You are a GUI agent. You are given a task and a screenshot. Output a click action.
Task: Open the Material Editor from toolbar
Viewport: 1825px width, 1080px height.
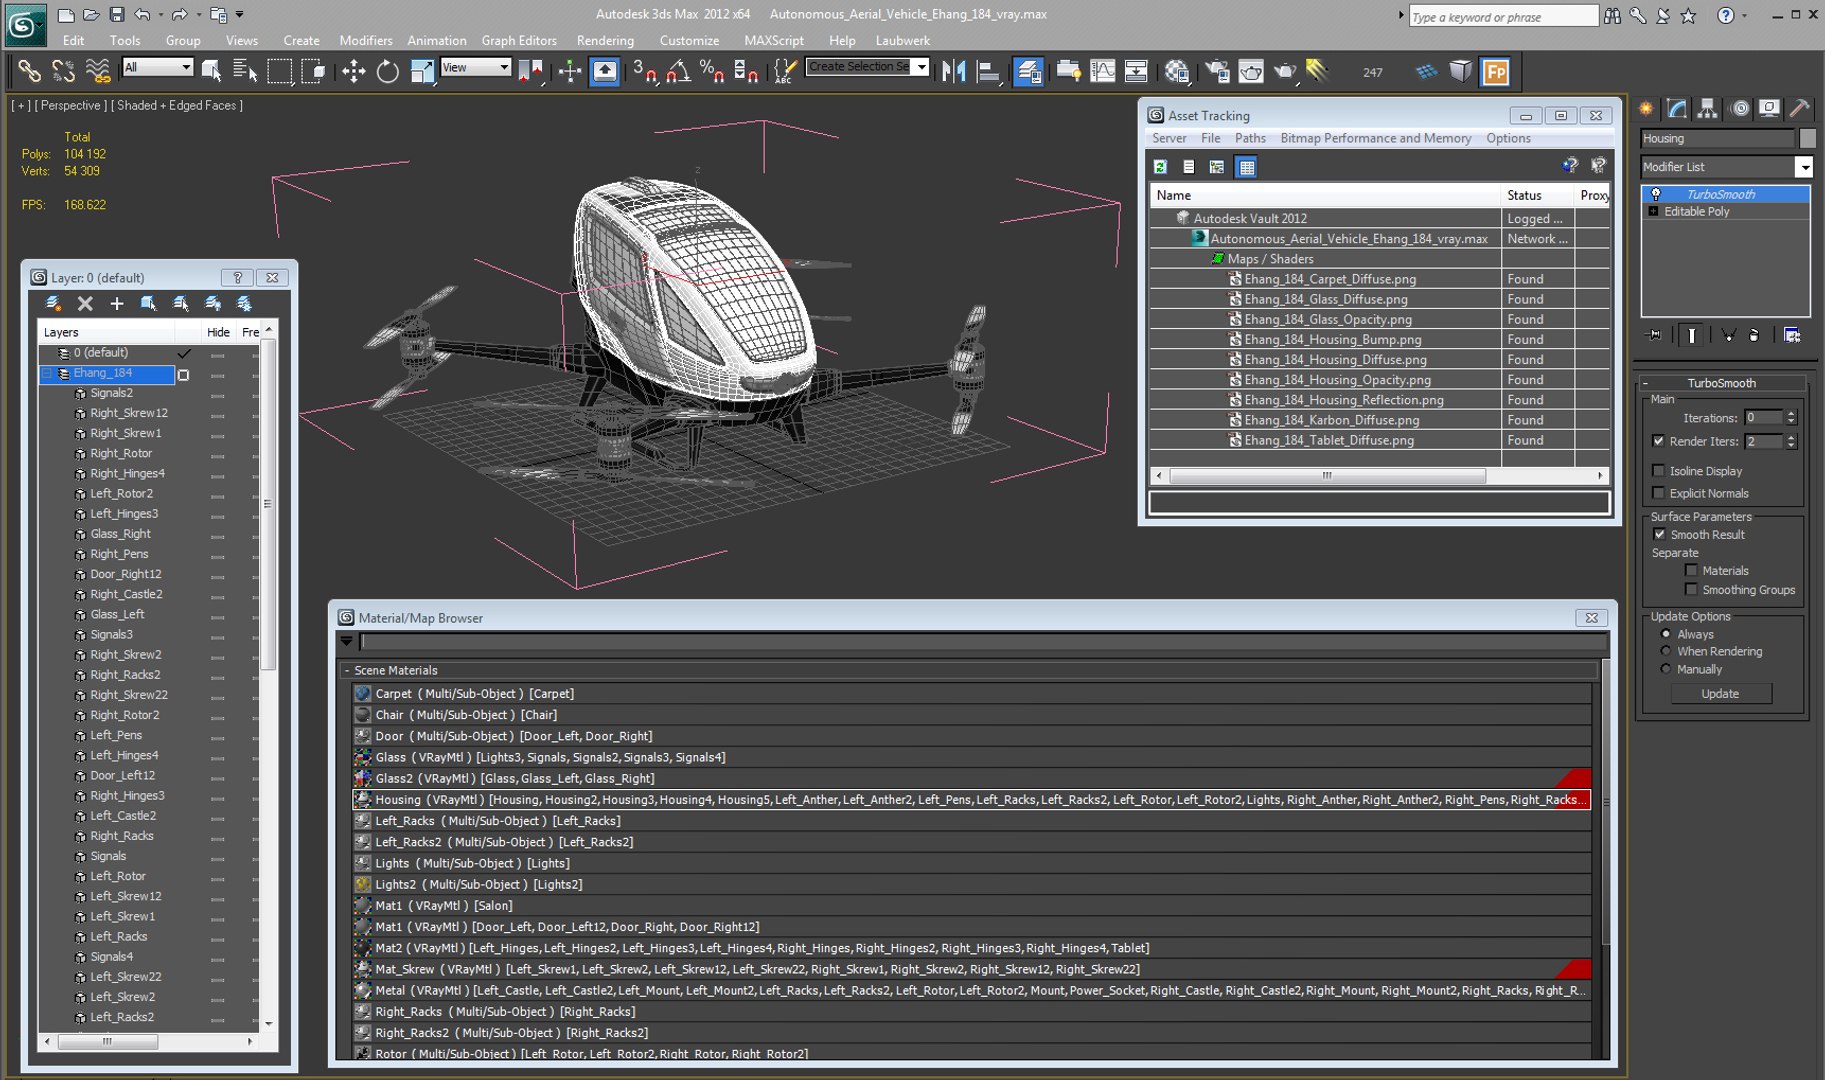[1177, 71]
